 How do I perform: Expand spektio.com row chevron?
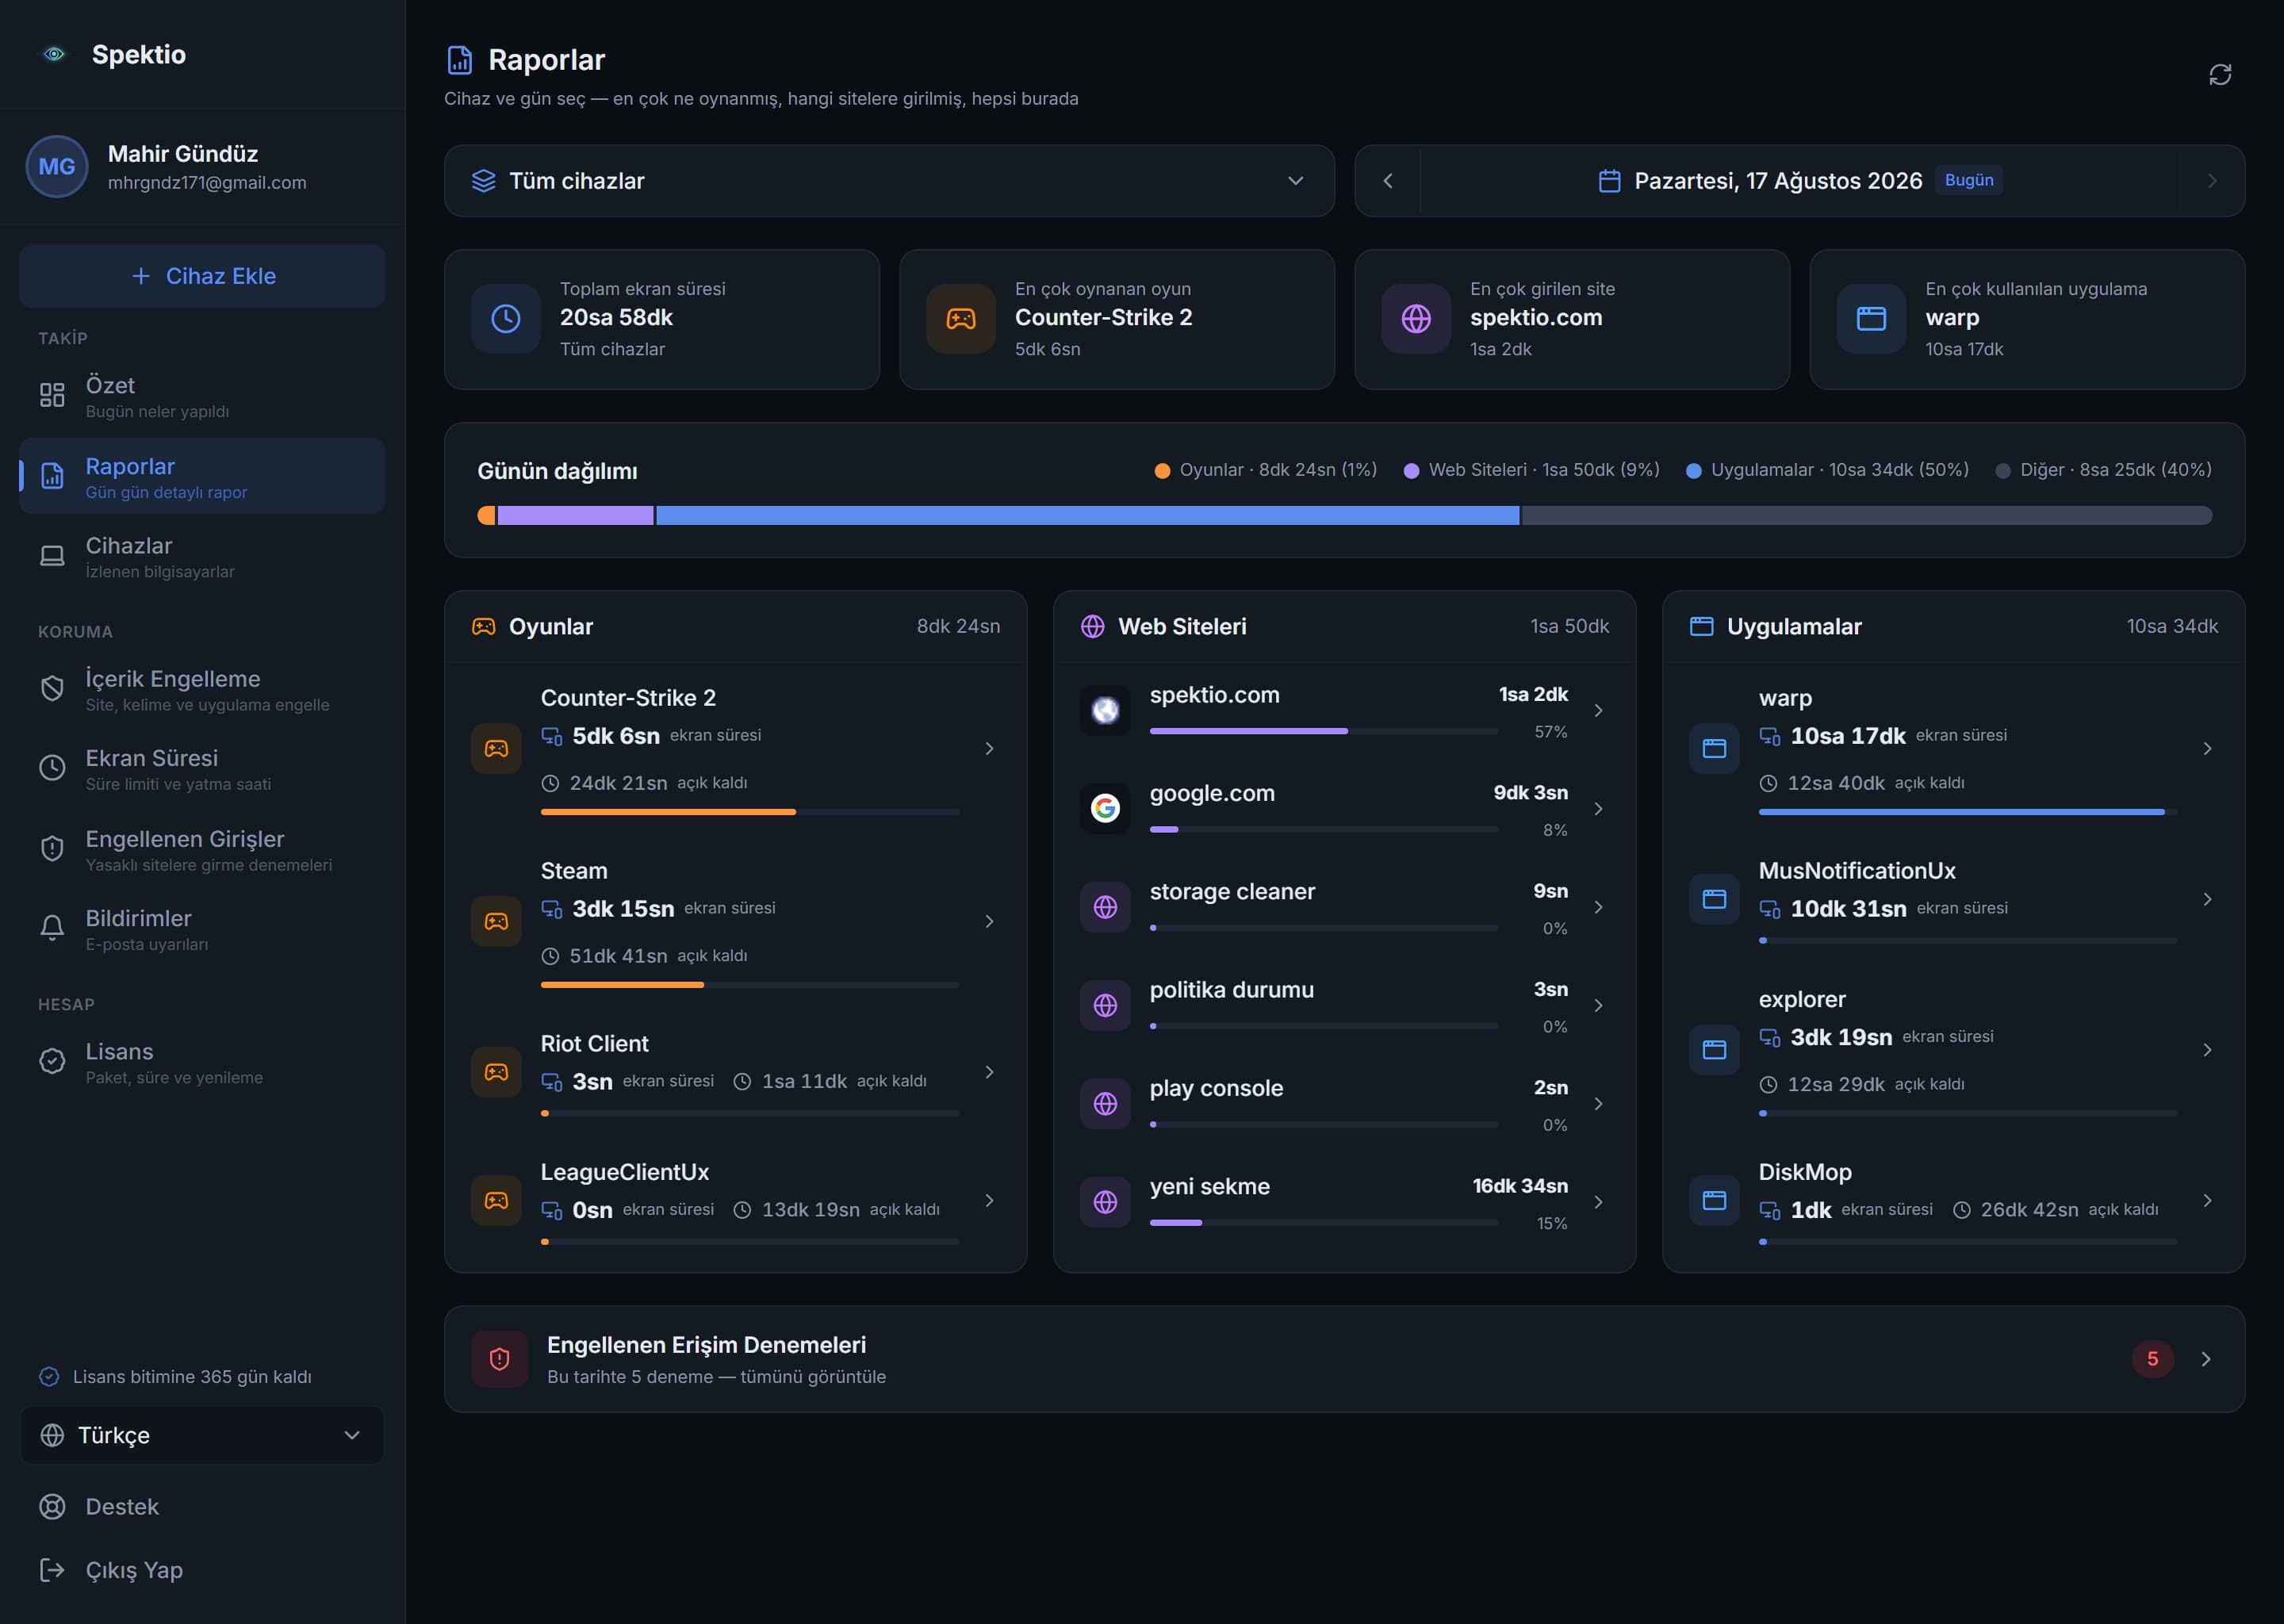pos(1598,710)
